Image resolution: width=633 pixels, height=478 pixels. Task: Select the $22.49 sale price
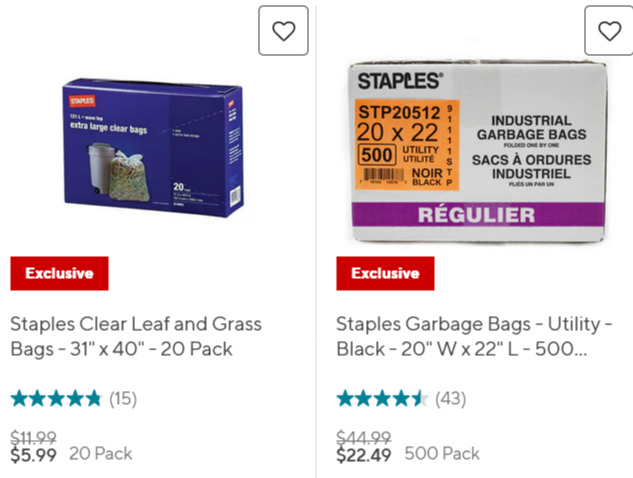(x=364, y=455)
